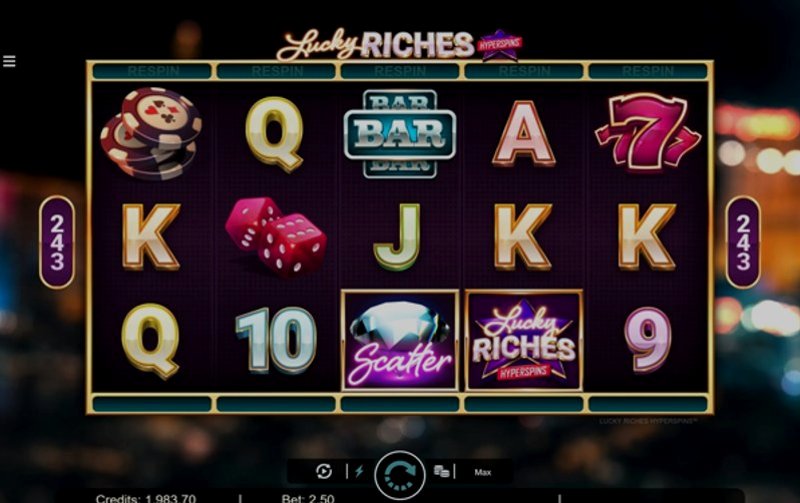Click the right 243 ways indicator
The width and height of the screenshot is (800, 503).
743,242
